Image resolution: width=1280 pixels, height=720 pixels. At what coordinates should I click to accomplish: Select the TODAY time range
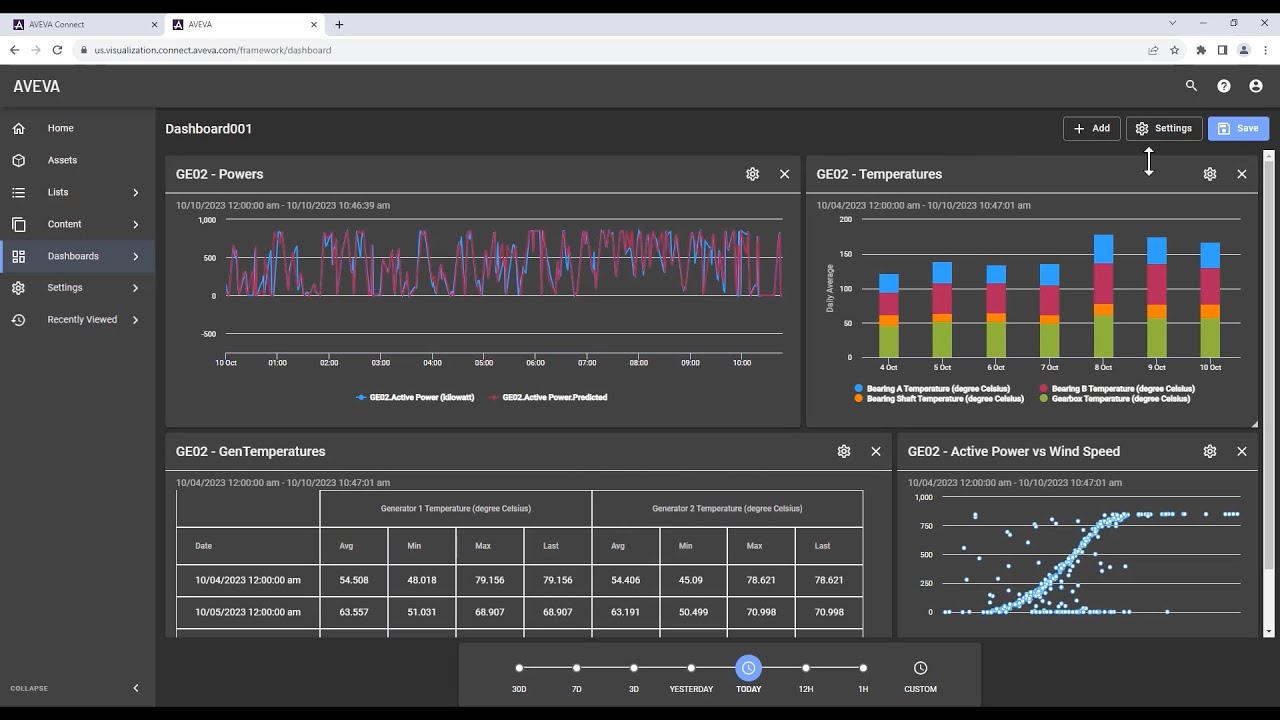click(748, 668)
